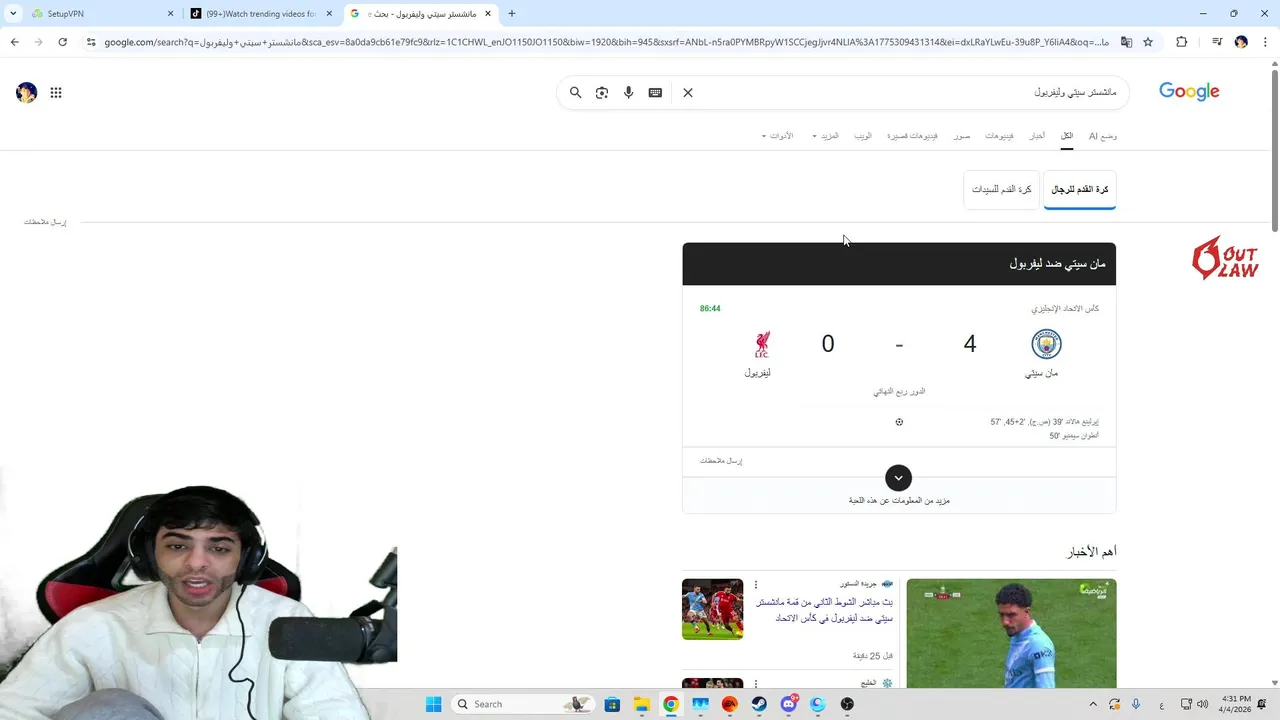Switch to the TikTok trending videos tab
The image size is (1280, 720).
[261, 14]
